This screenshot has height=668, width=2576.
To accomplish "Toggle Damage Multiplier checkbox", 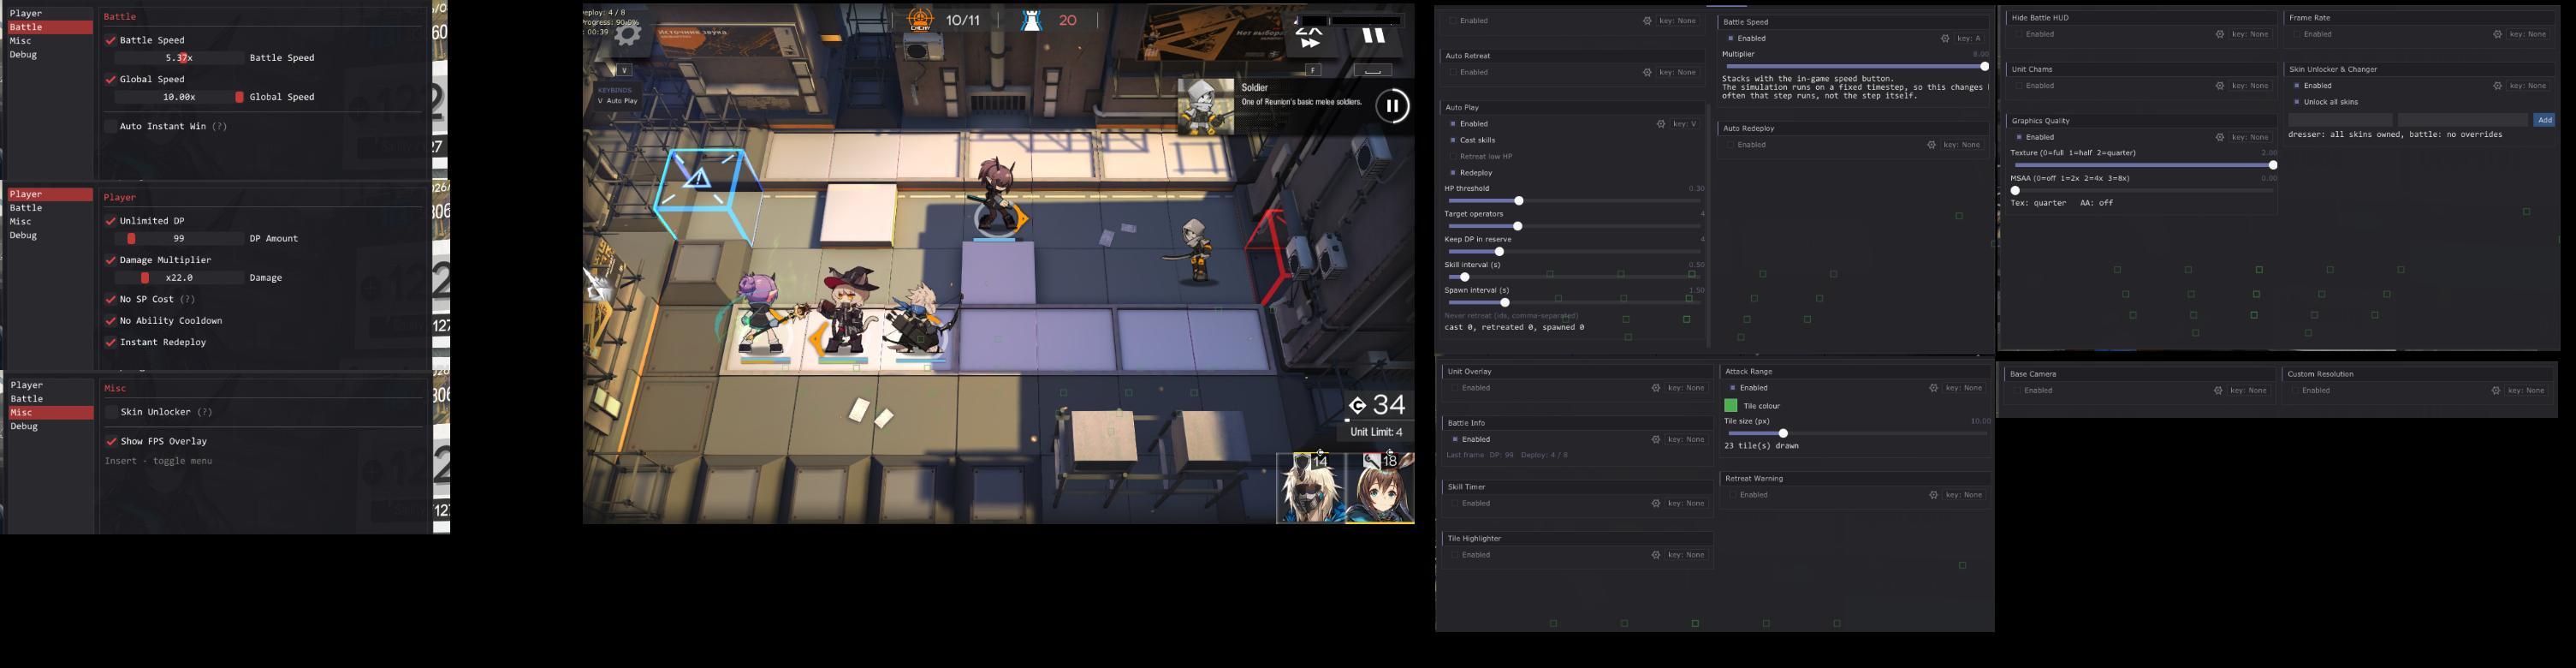I will (x=111, y=260).
